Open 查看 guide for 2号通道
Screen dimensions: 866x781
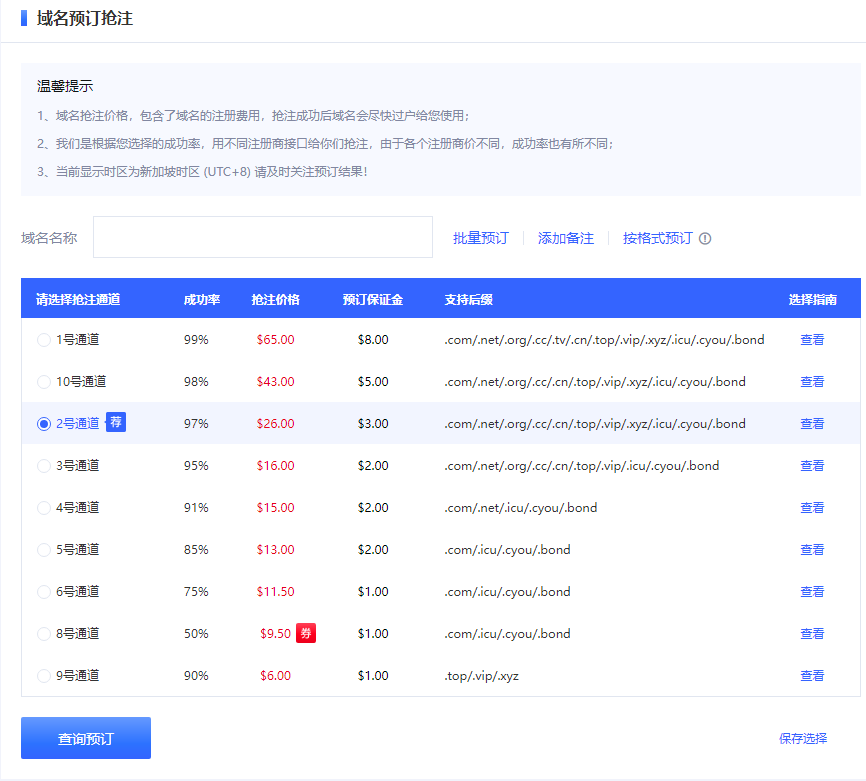812,424
